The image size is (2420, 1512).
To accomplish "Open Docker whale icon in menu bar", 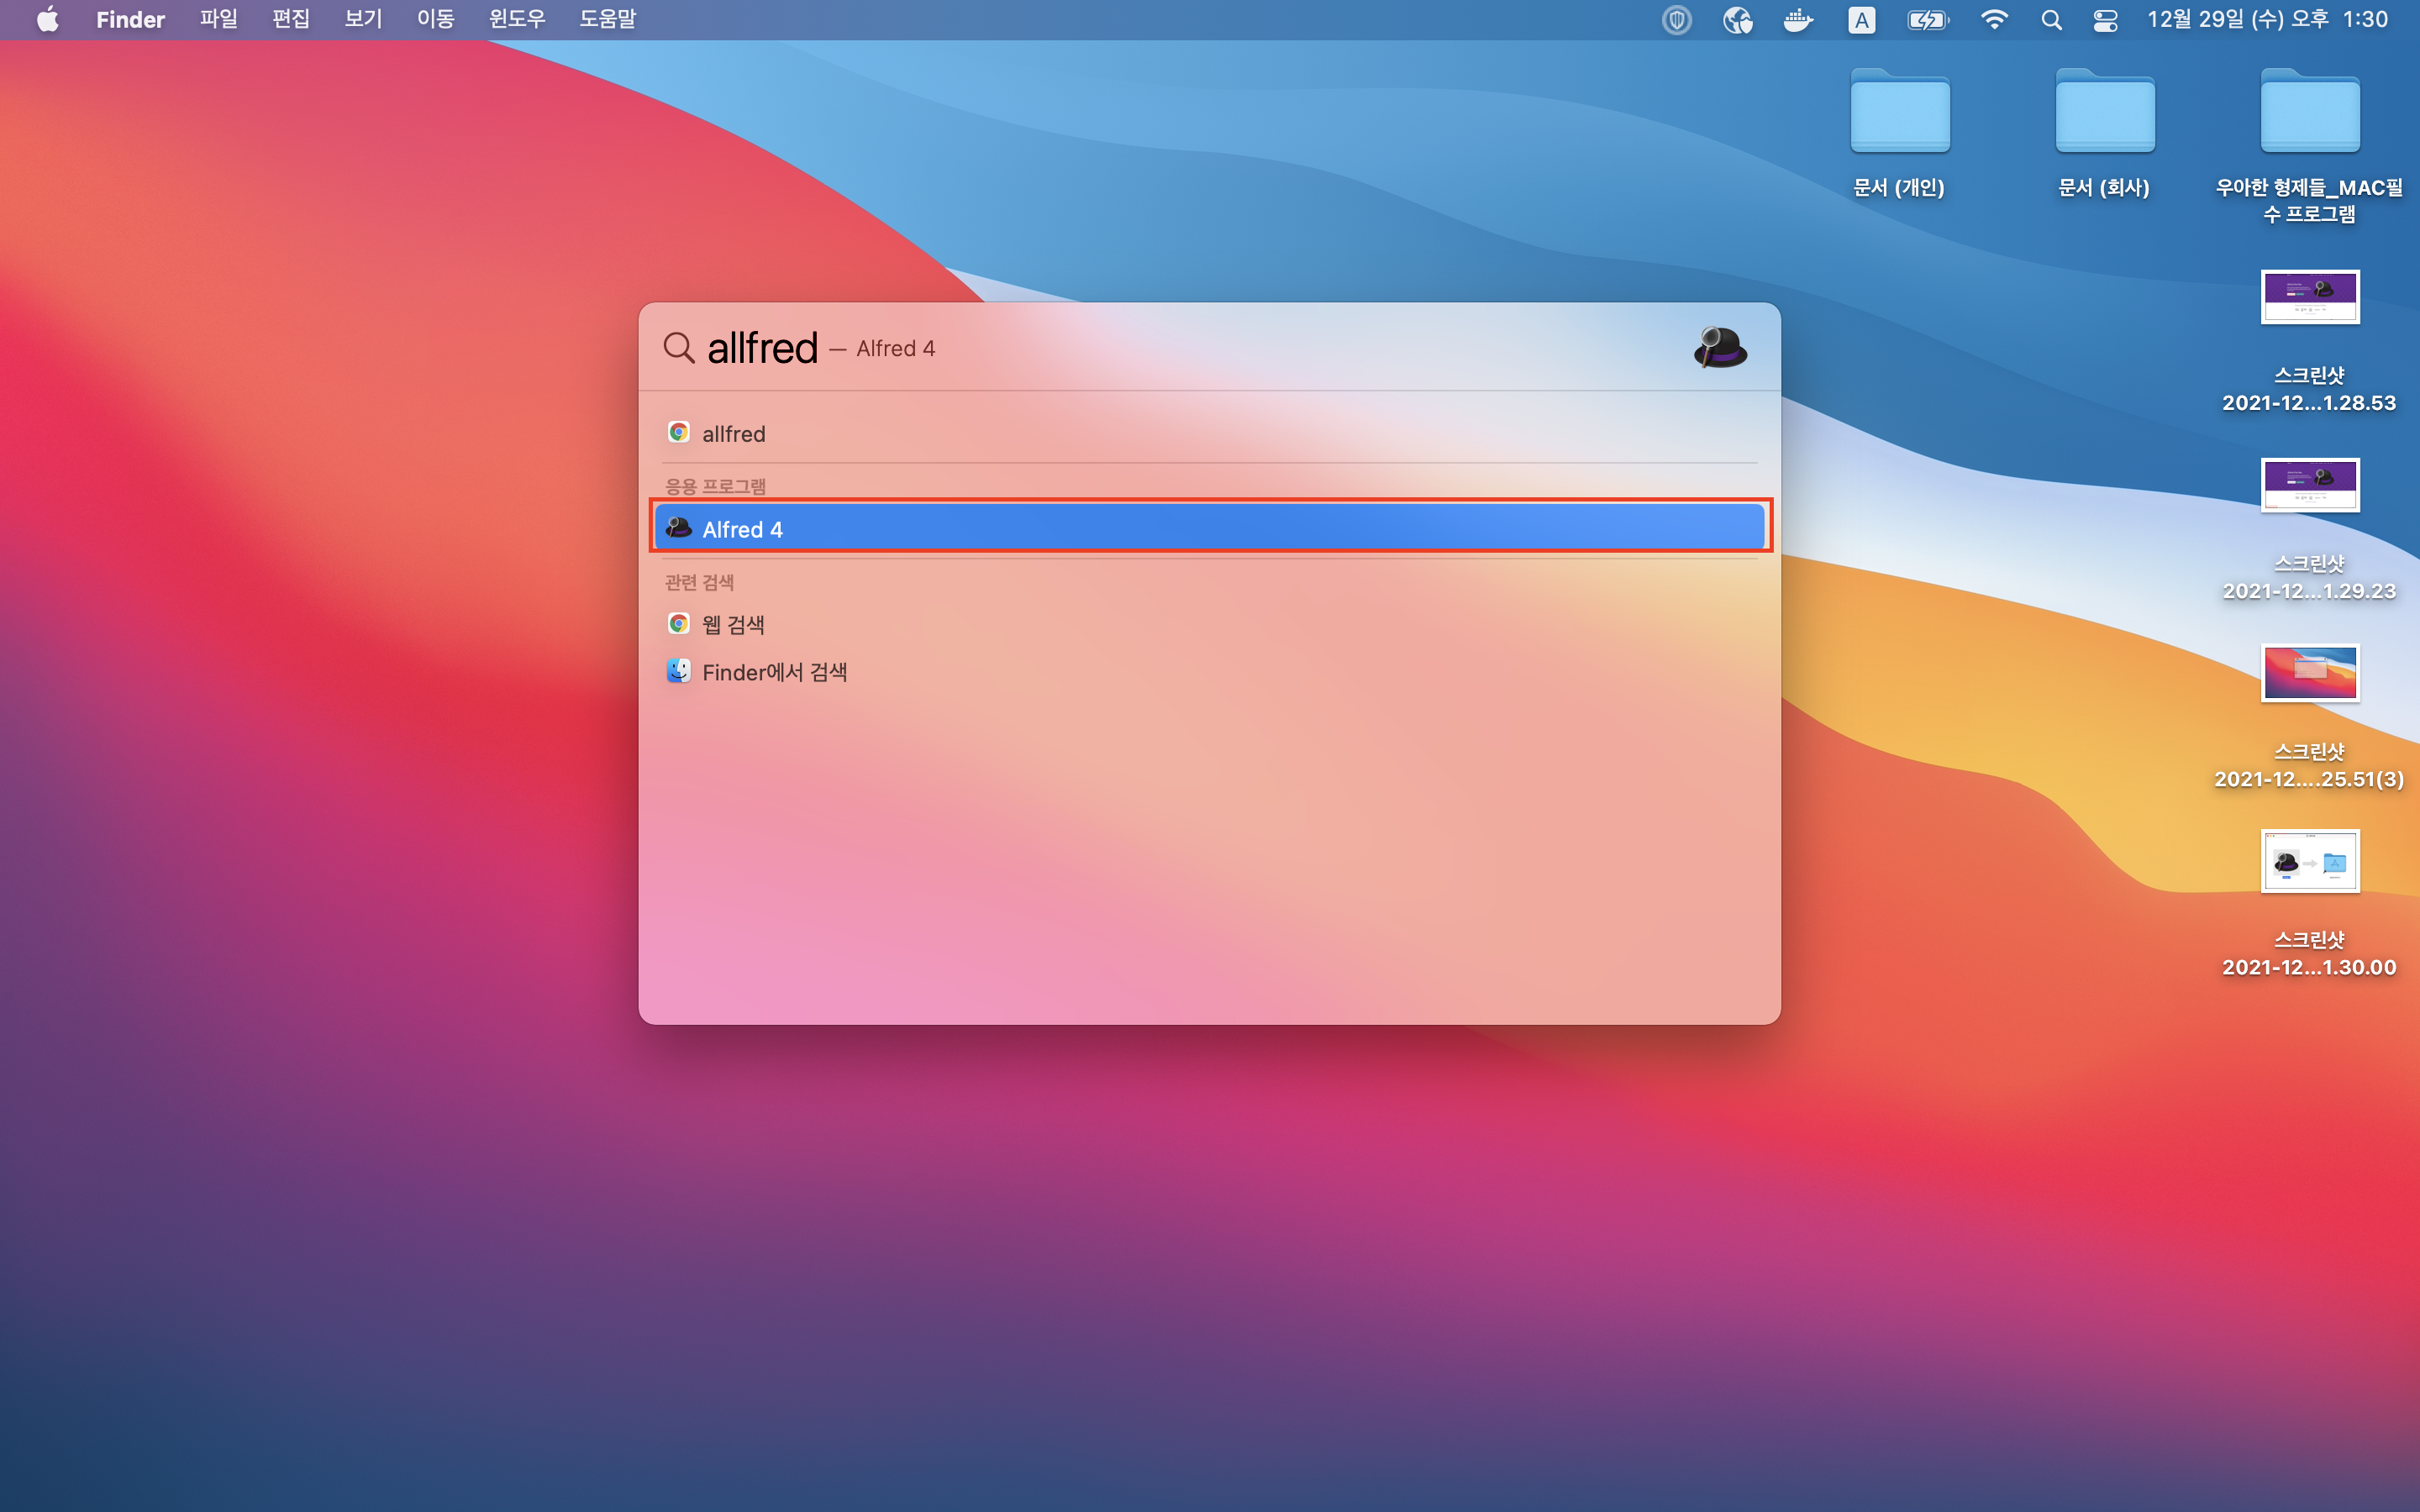I will 1798,20.
